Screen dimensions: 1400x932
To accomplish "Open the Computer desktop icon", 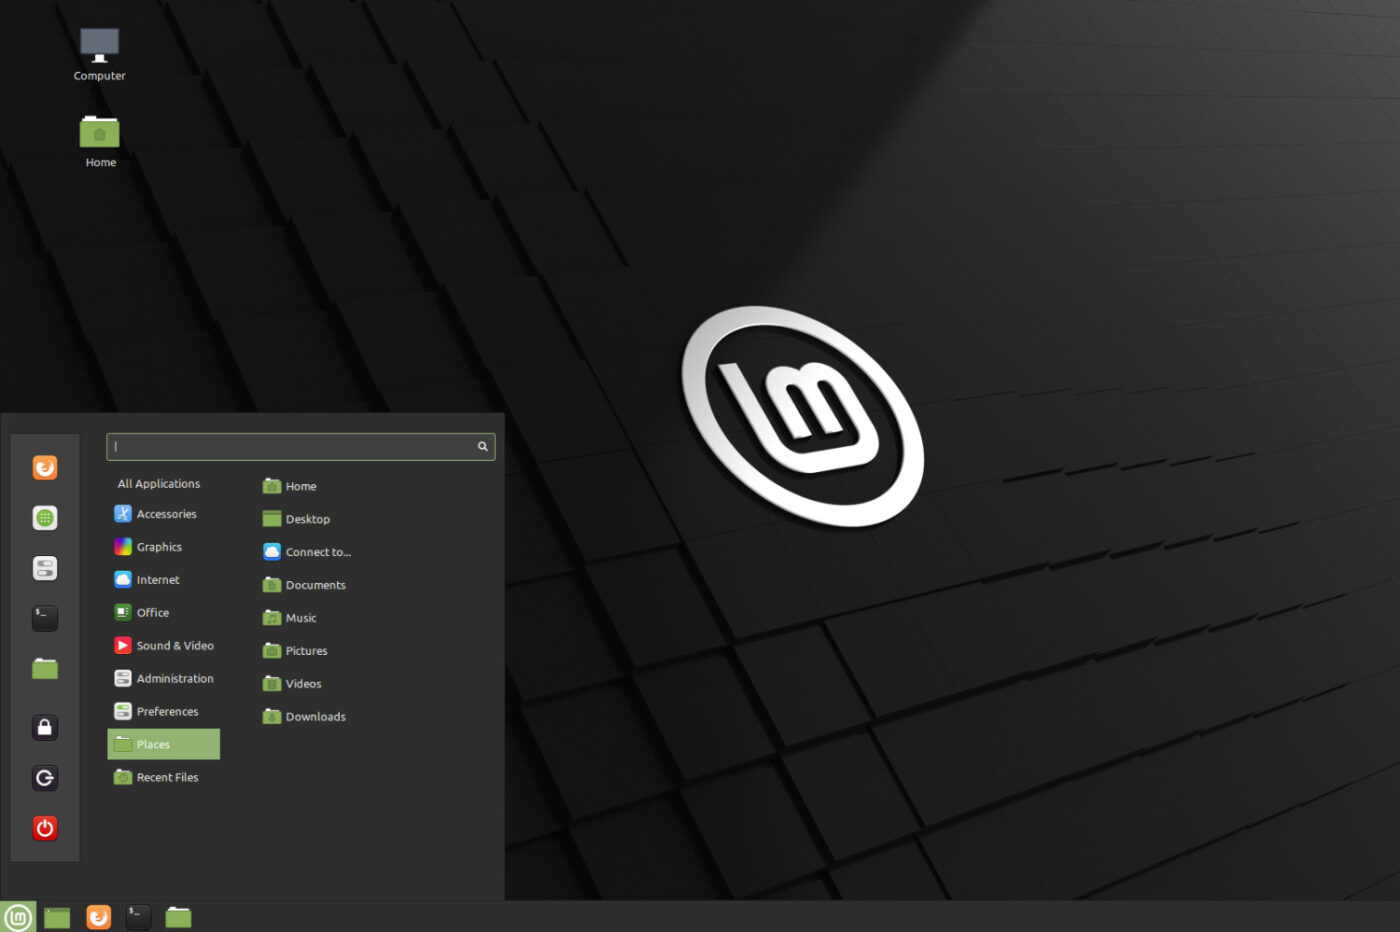I will pos(99,55).
